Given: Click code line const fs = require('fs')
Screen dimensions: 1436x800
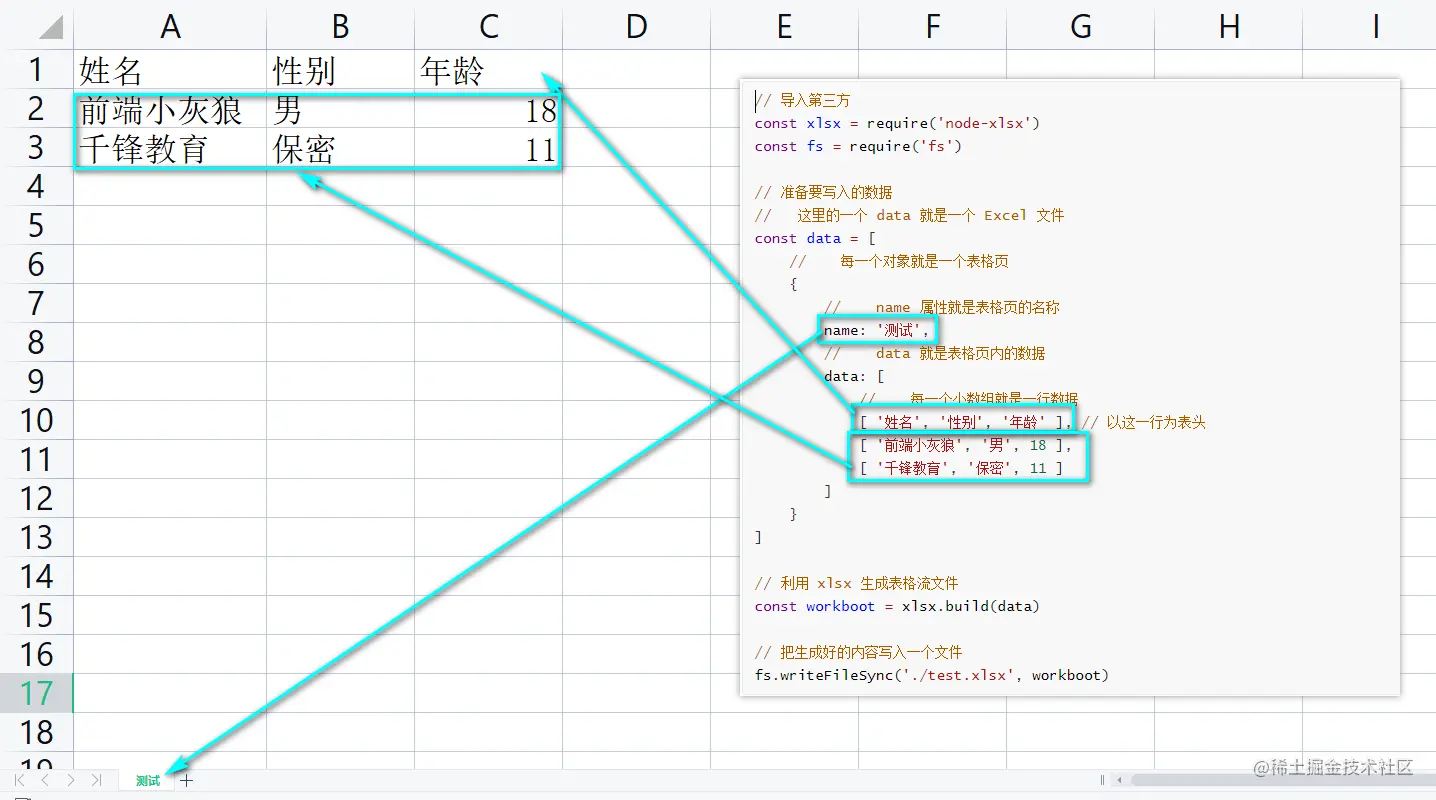Looking at the screenshot, I should (x=858, y=146).
